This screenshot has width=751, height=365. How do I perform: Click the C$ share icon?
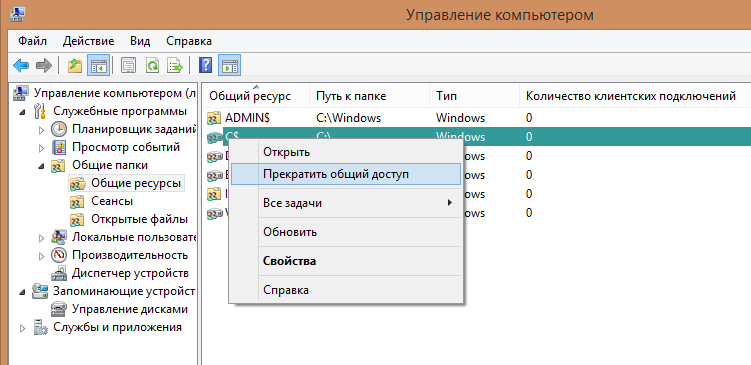tap(214, 137)
